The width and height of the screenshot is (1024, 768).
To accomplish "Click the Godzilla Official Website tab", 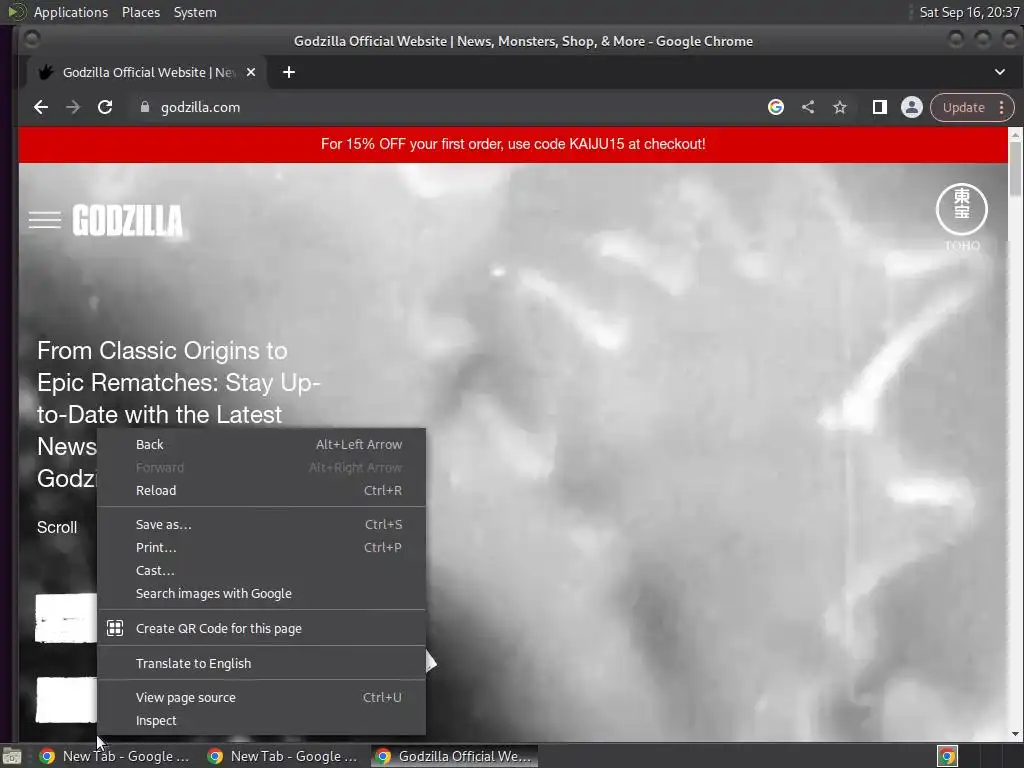I will coord(147,72).
